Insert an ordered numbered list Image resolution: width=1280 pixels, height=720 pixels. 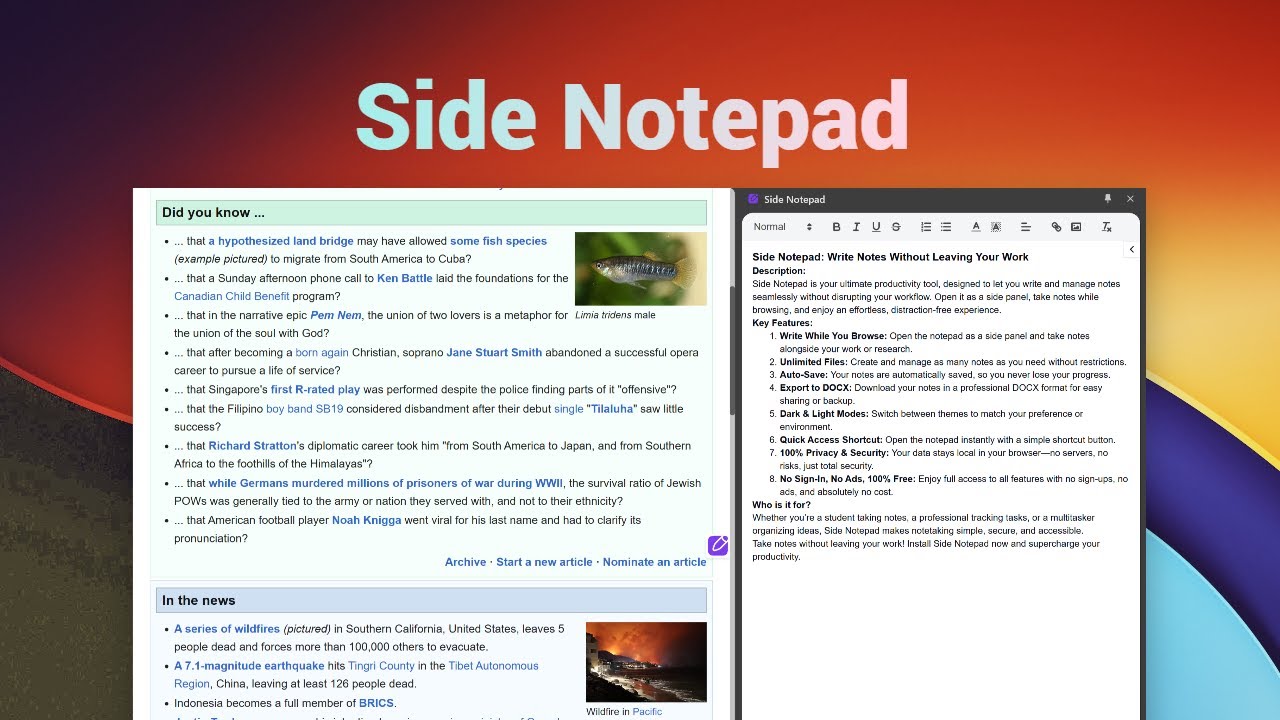coord(926,227)
